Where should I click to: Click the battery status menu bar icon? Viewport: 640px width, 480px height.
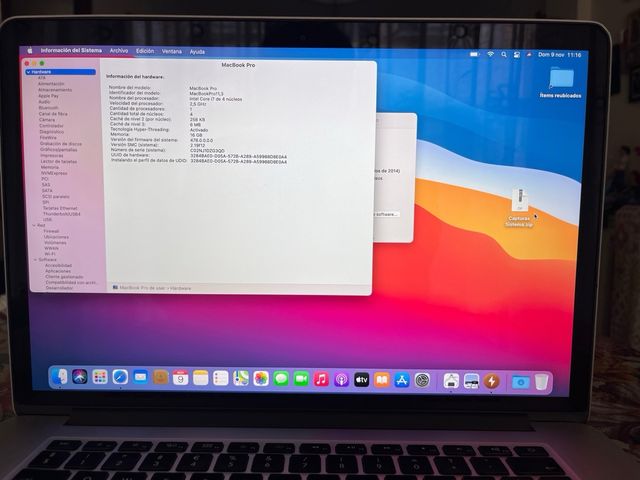point(475,54)
